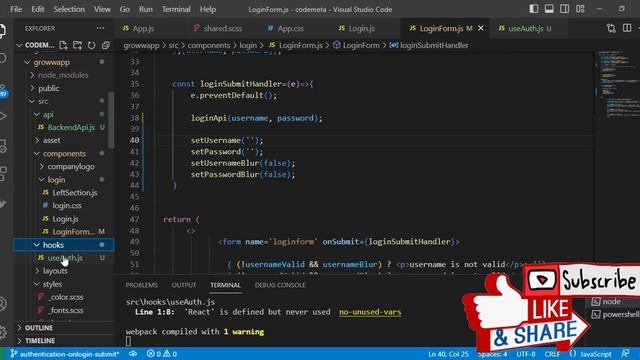Image resolution: width=640 pixels, height=360 pixels.
Task: Select the Terminal panel tab
Action: (225, 285)
